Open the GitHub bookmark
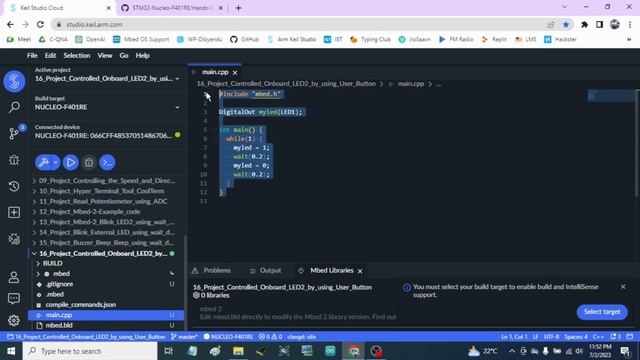This screenshot has height=360, width=640. [244, 40]
